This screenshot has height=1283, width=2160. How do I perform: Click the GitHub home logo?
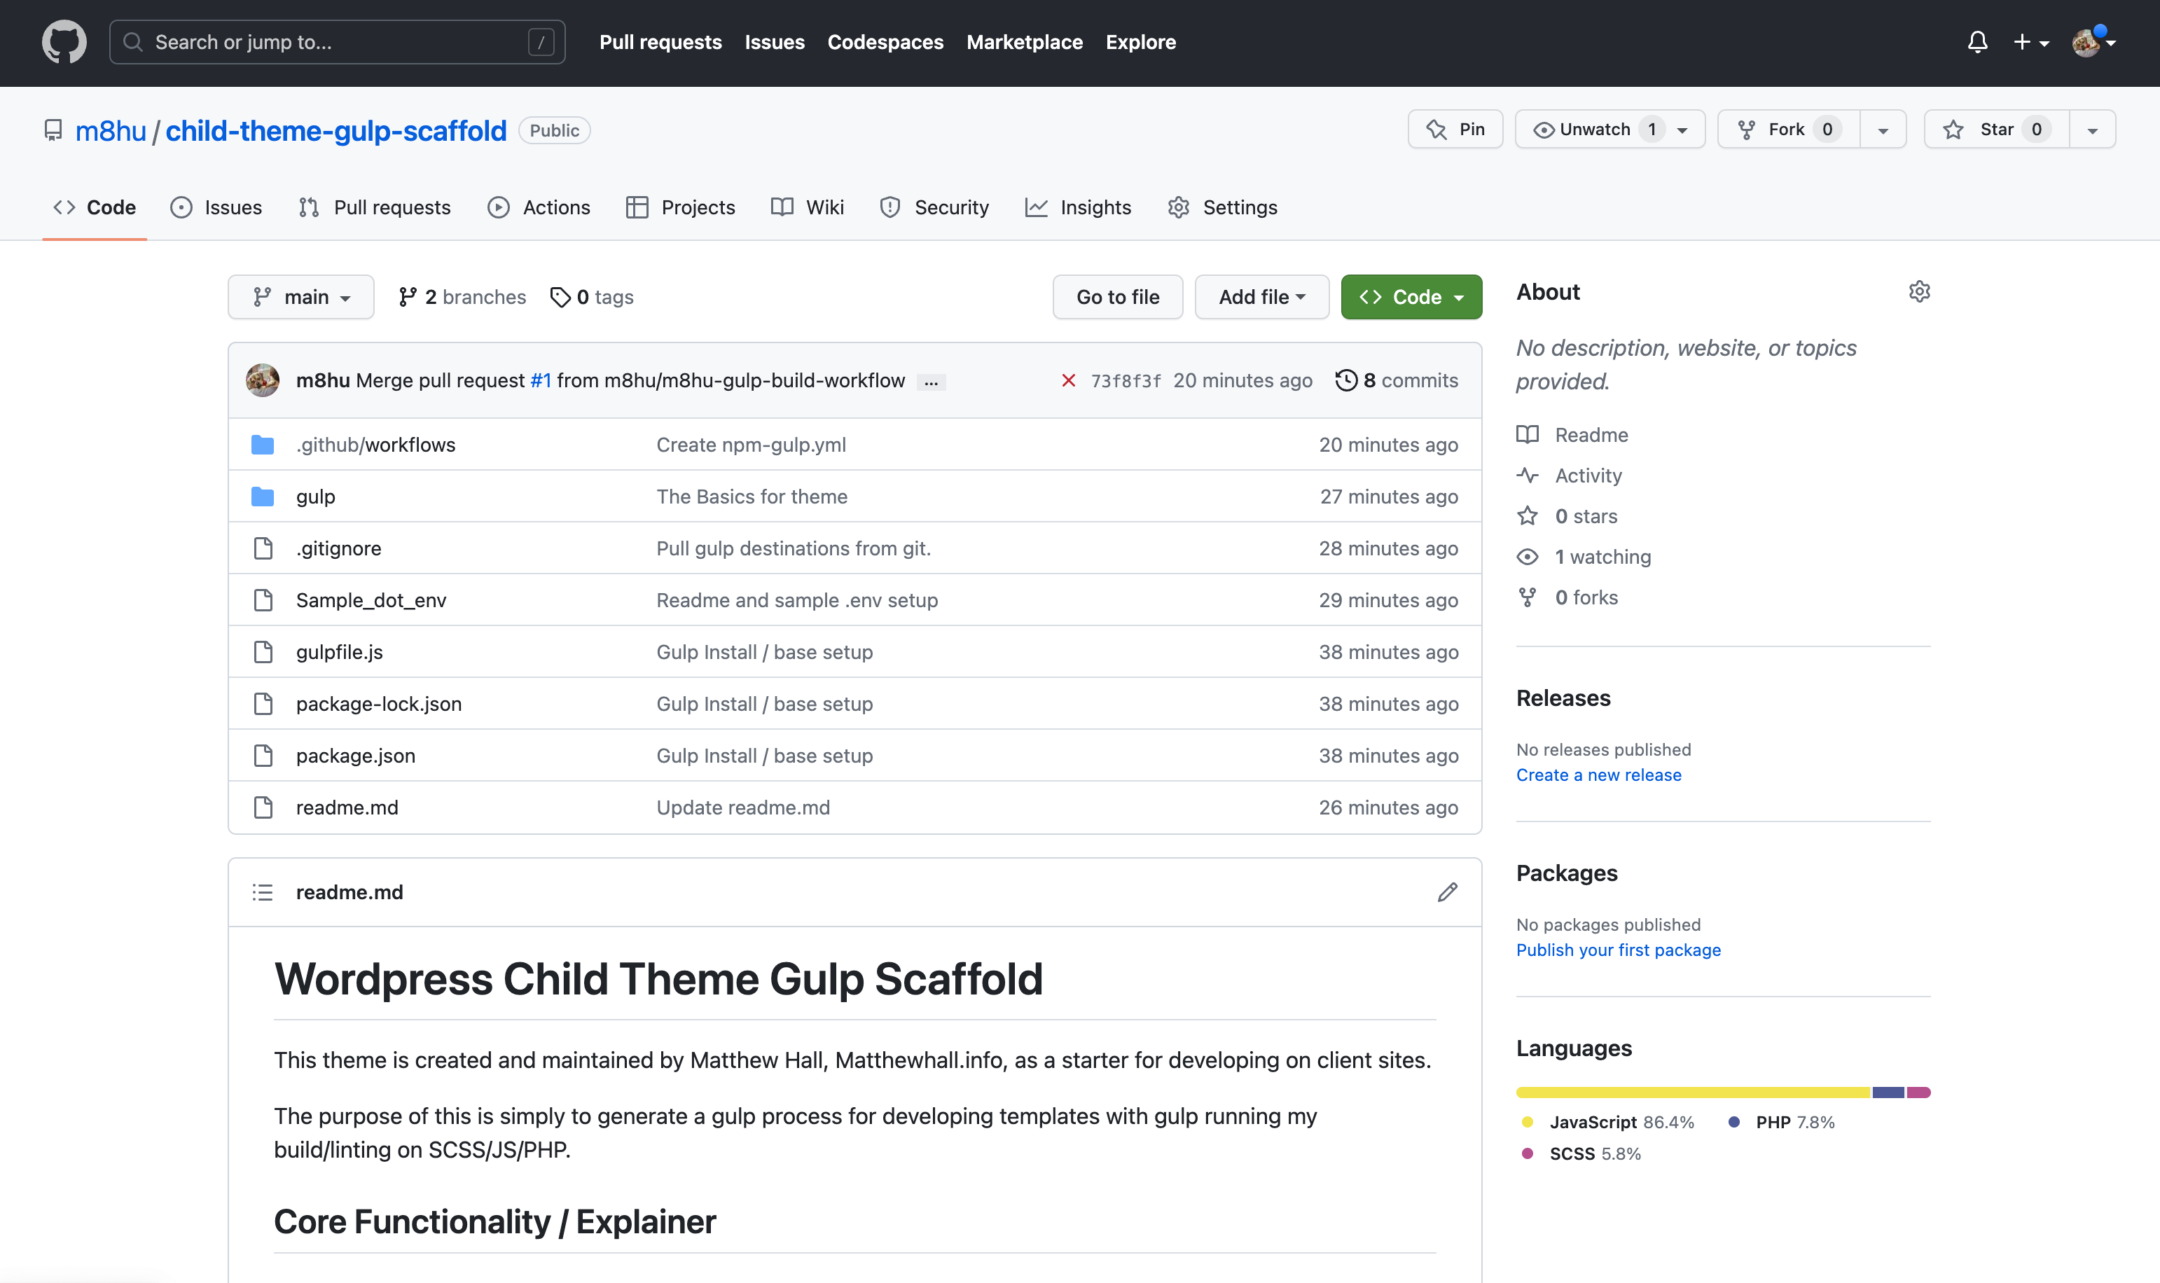(63, 42)
